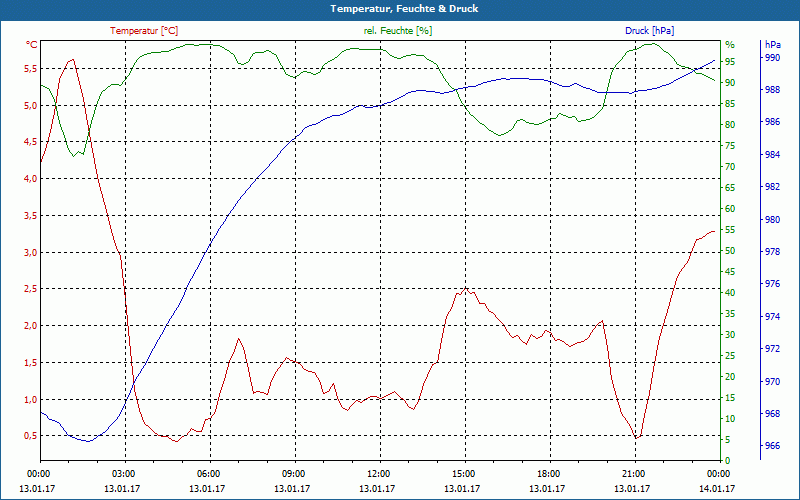Click the '50' humidity axis value
The height and width of the screenshot is (500, 800).
[x=730, y=251]
